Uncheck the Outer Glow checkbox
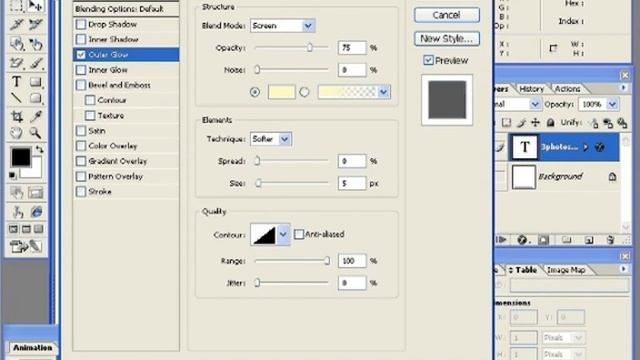Screen dimensions: 640x360 (x=81, y=55)
